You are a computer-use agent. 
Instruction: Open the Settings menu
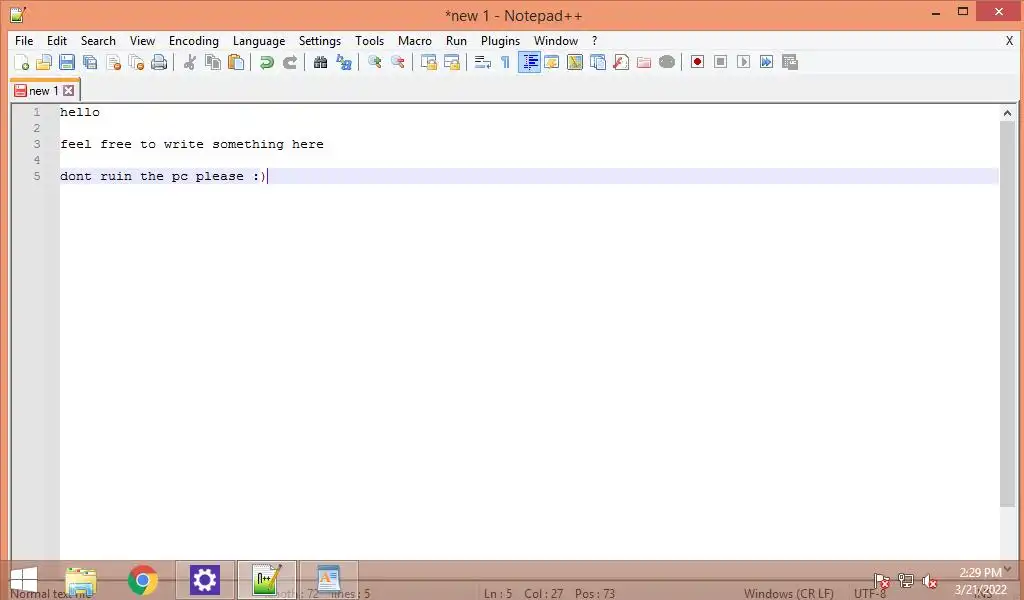click(x=319, y=40)
